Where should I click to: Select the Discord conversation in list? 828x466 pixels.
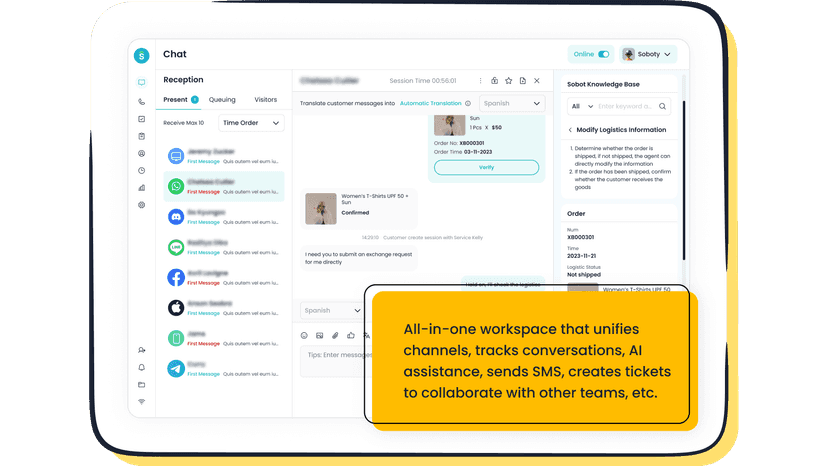tap(224, 217)
